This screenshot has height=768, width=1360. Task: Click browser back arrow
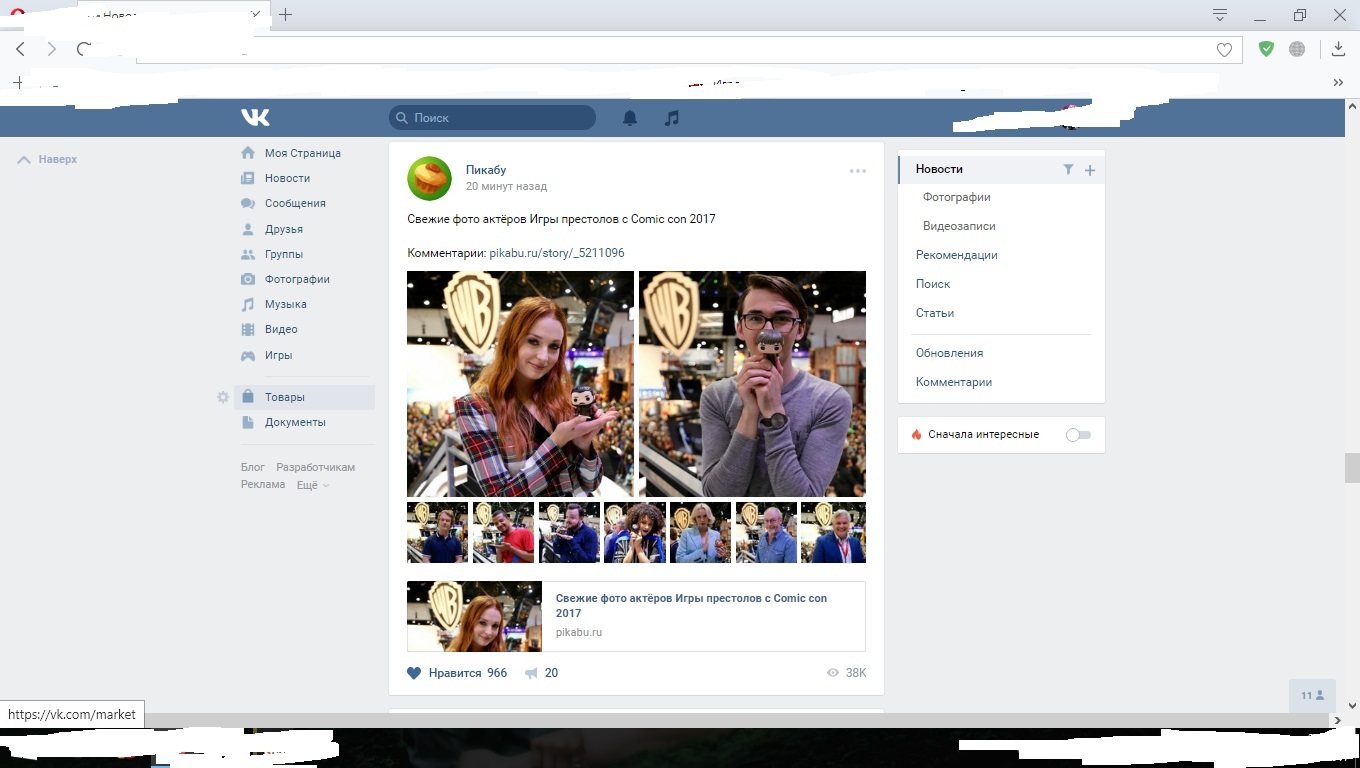21,49
